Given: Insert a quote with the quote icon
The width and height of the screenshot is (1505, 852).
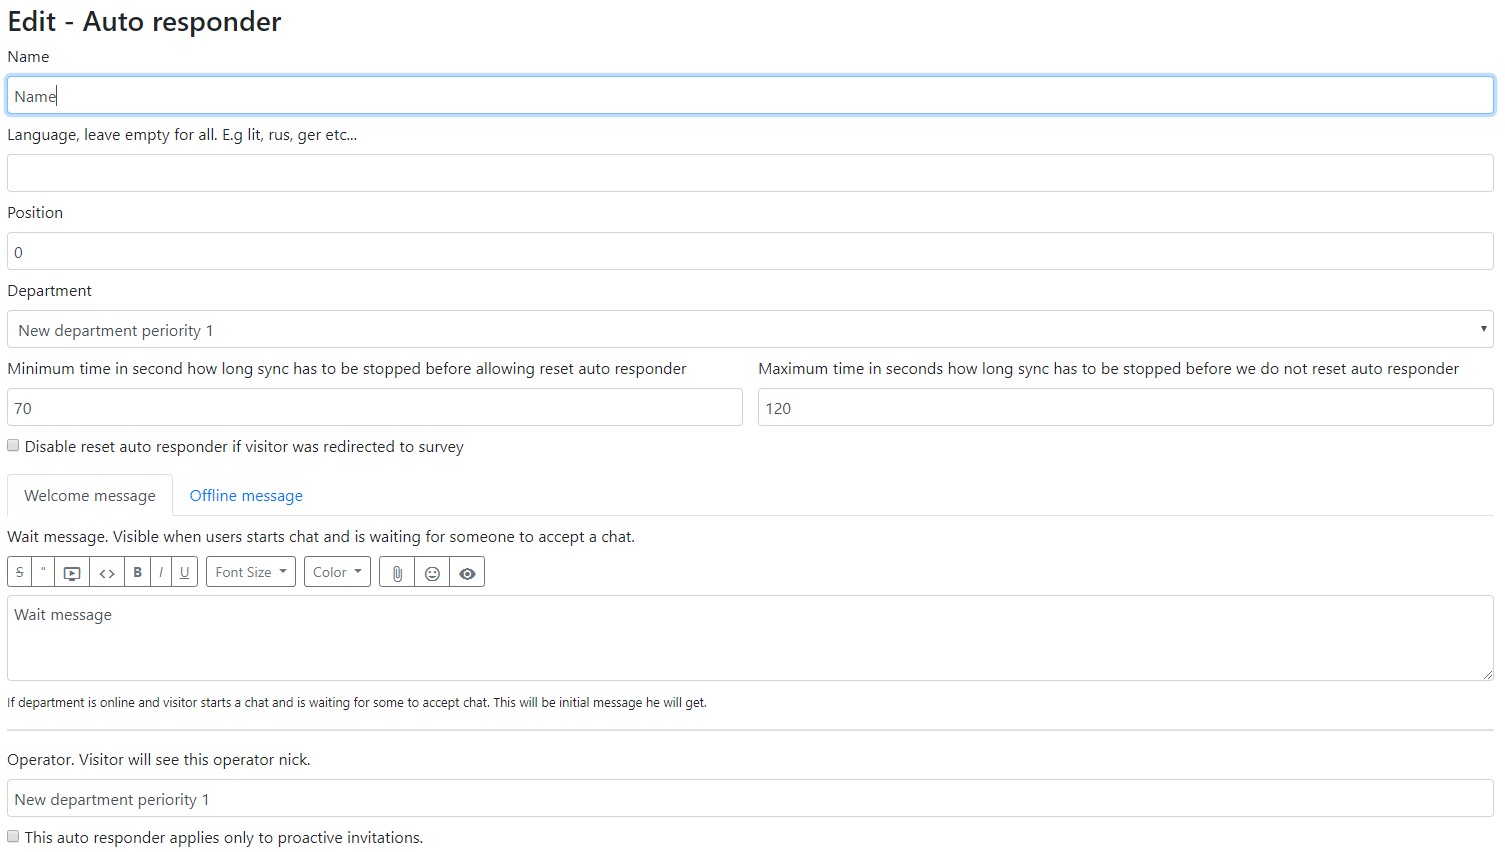Looking at the screenshot, I should tap(43, 572).
